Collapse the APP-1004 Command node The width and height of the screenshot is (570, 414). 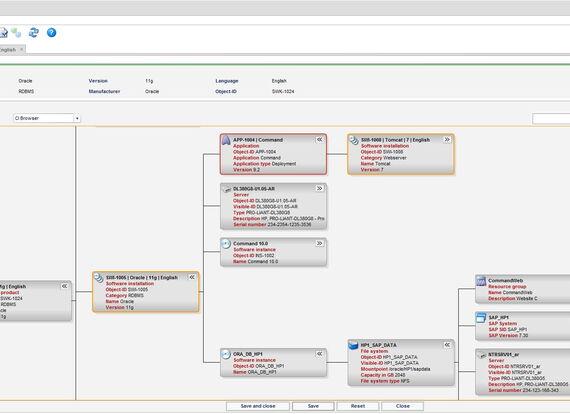click(319, 140)
